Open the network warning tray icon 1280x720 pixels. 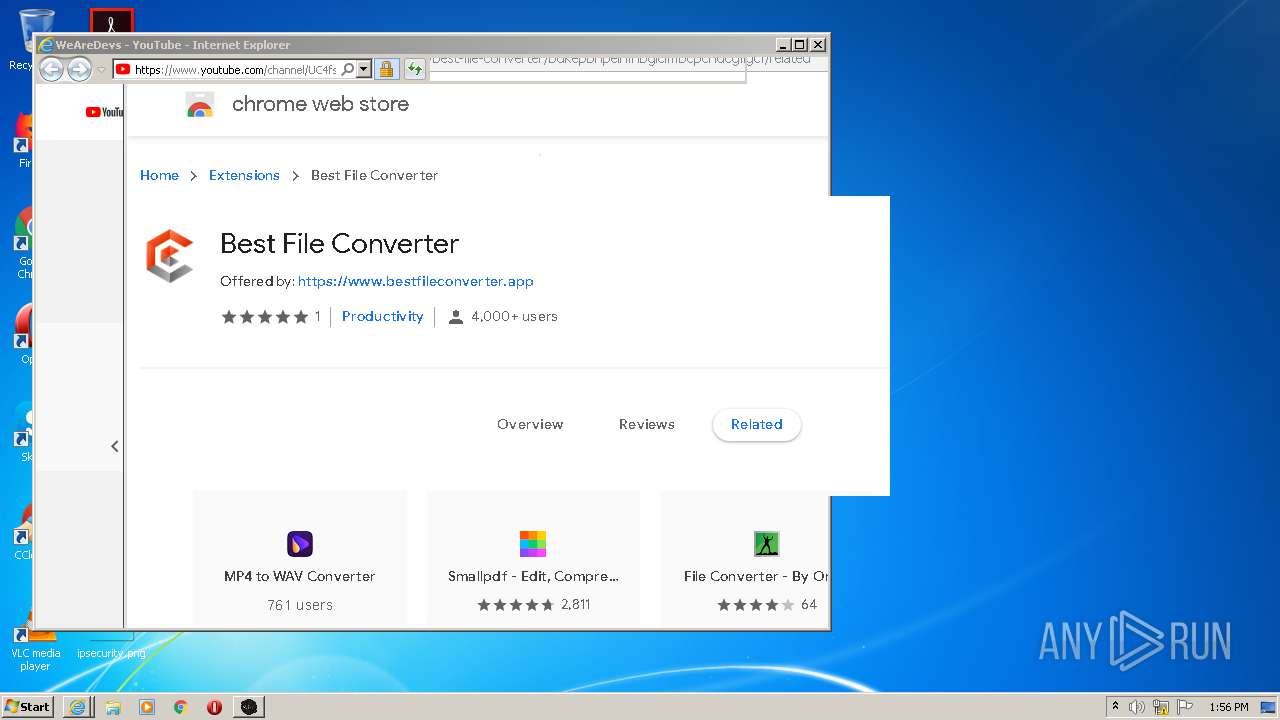[1161, 707]
